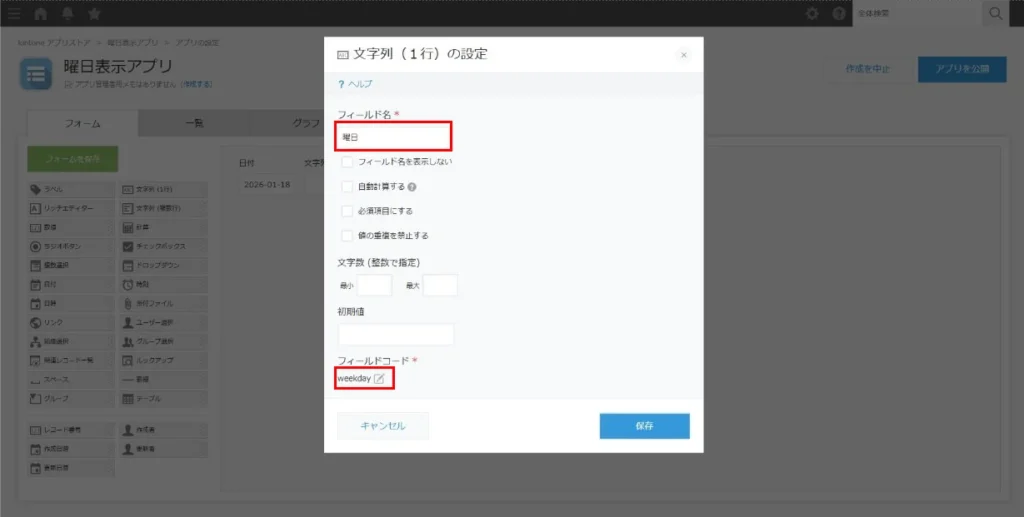The image size is (1024, 517).
Task: Select the ルックアップ field in palette
Action: tap(164, 360)
